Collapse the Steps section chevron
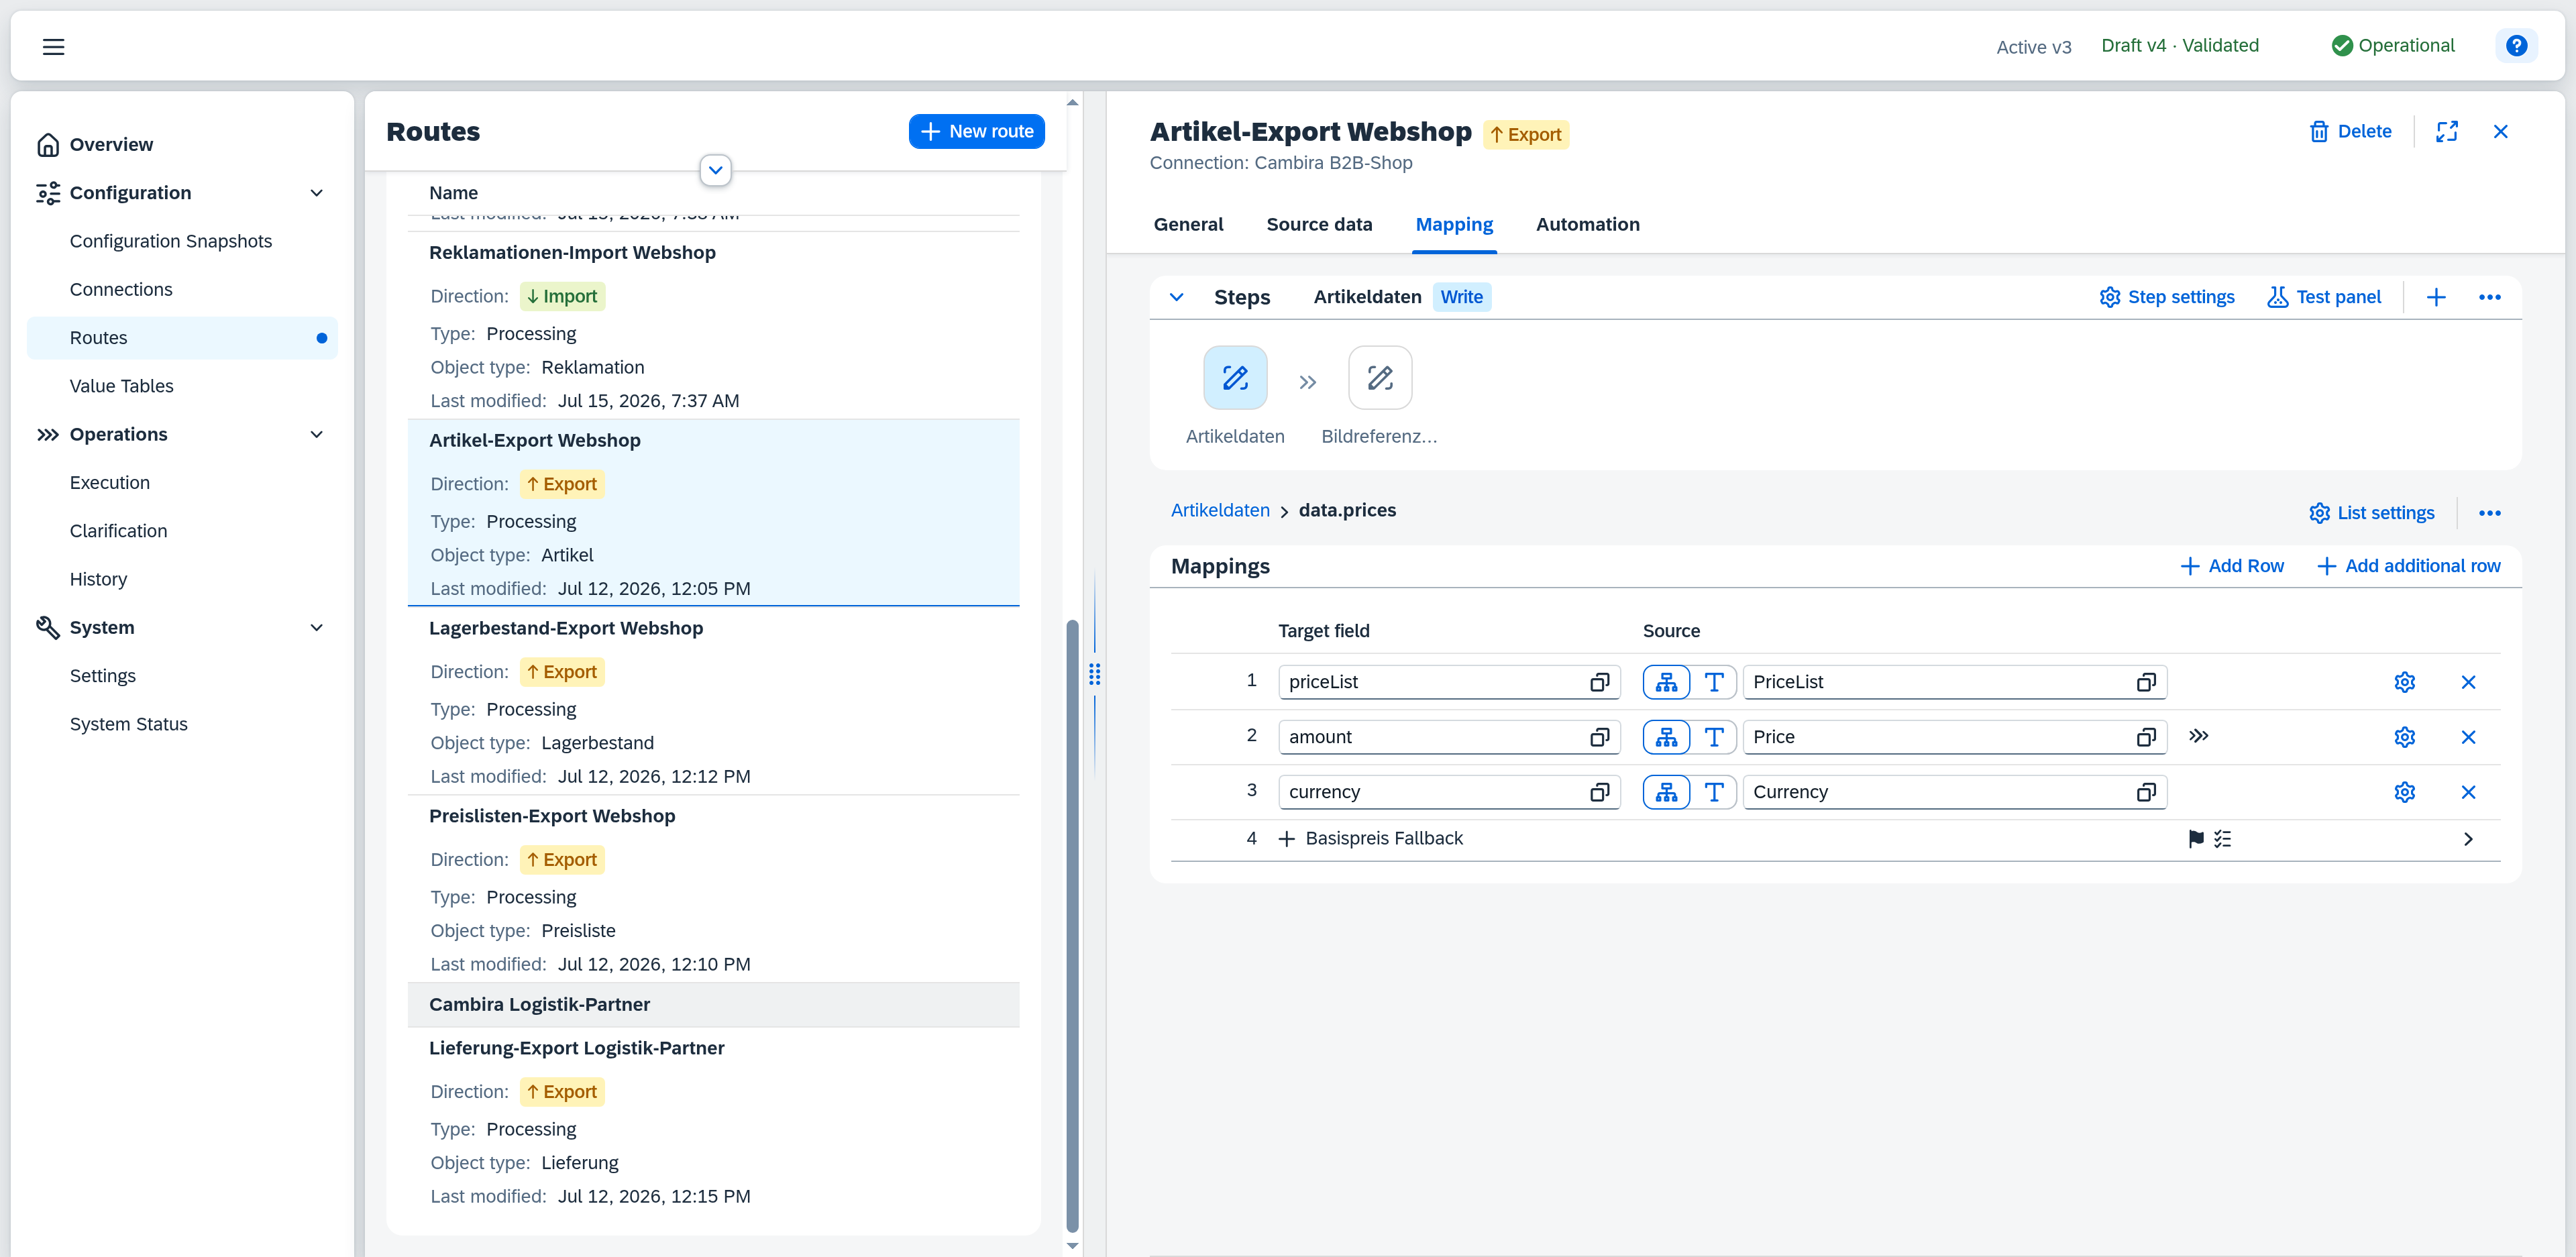The image size is (2576, 1257). 1176,297
